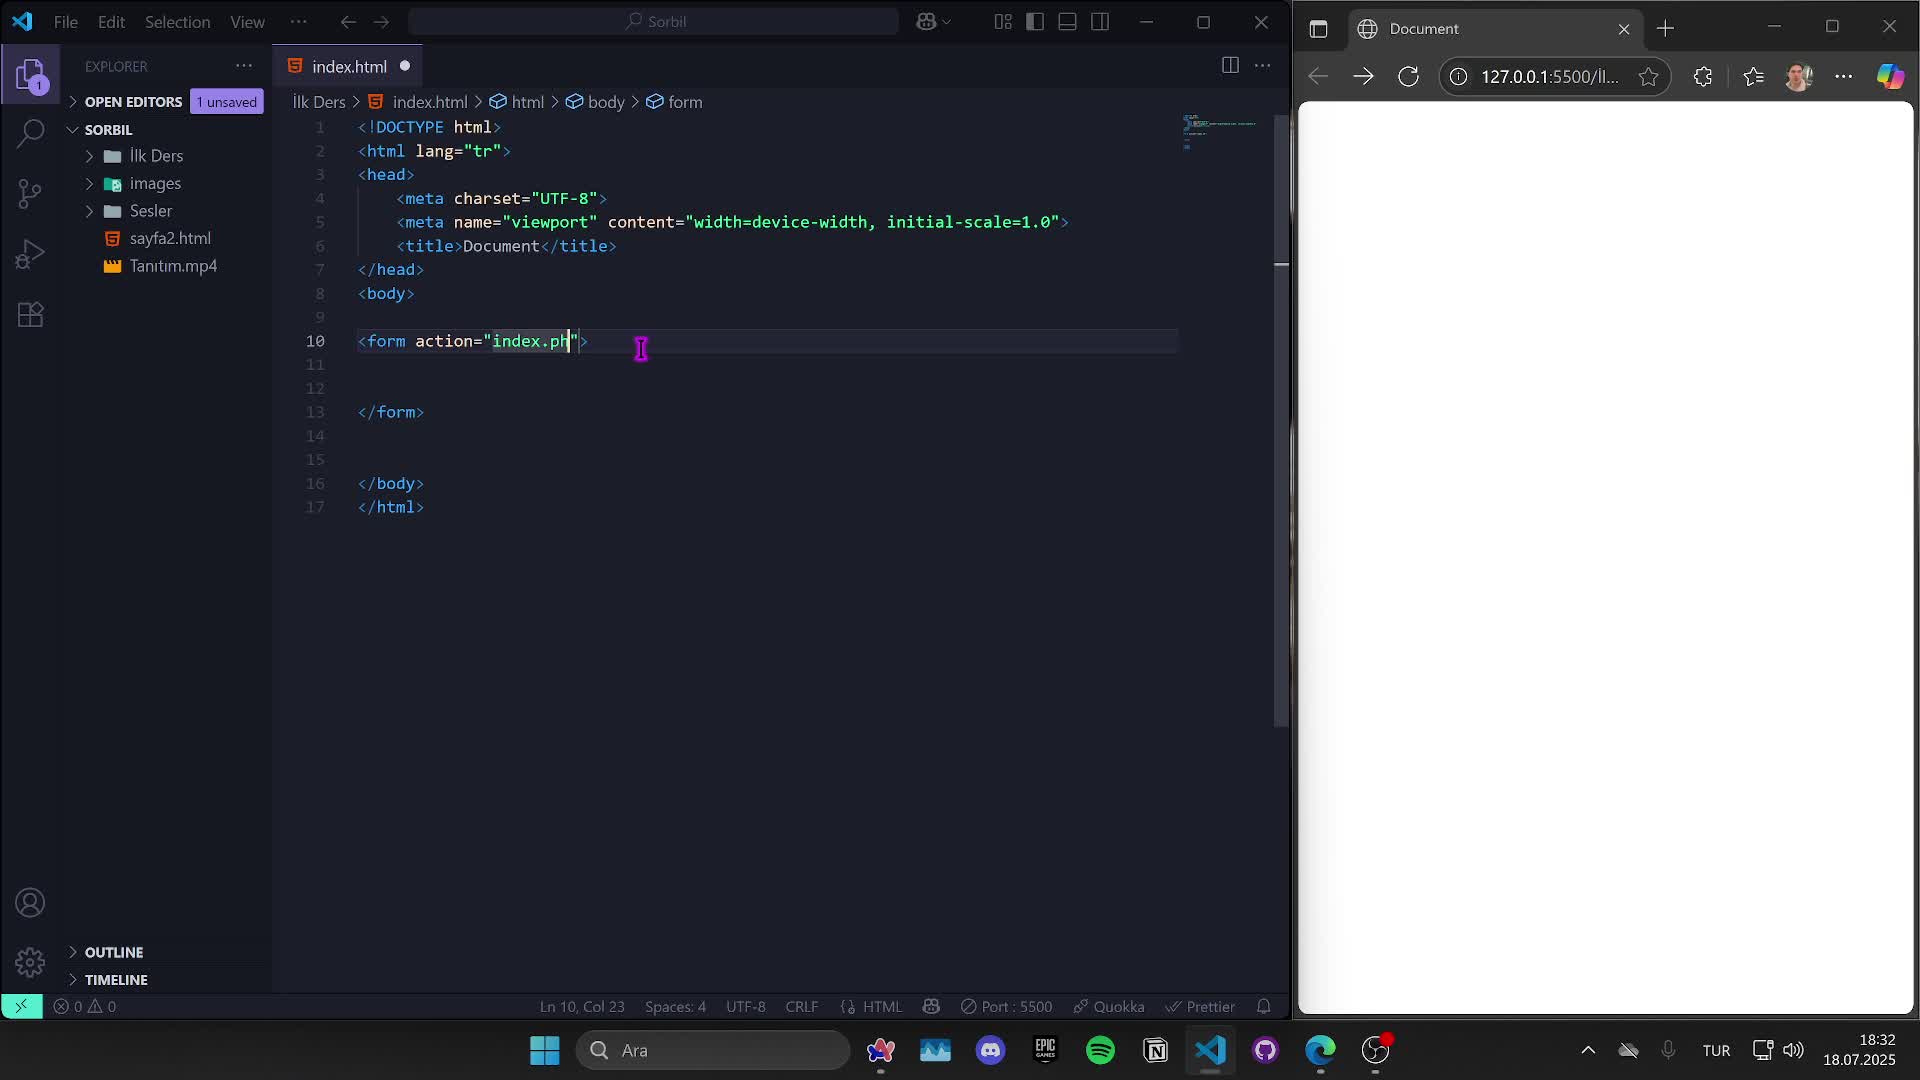Open the Explorer view in activity bar

[x=30, y=75]
